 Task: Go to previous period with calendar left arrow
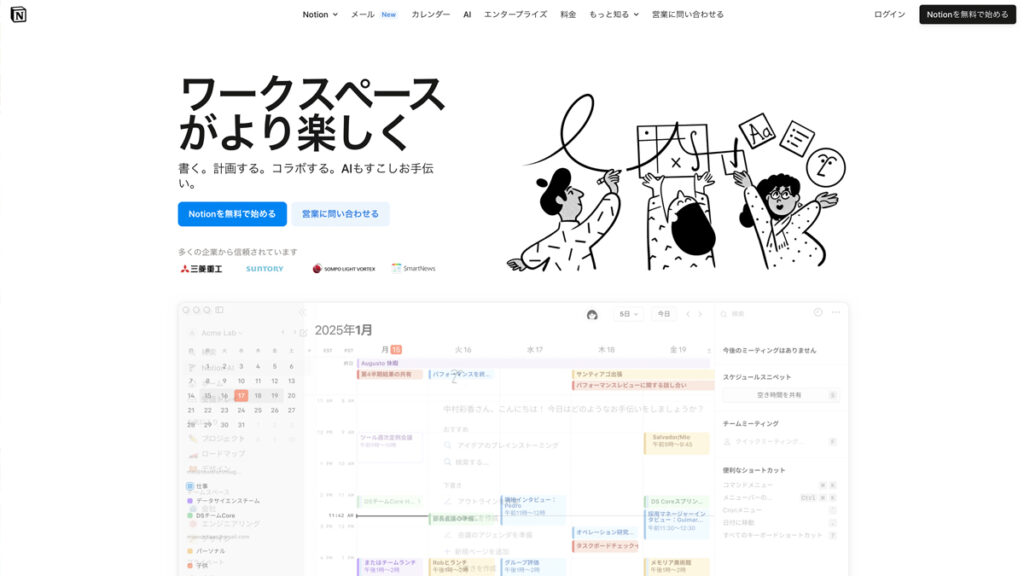point(688,314)
